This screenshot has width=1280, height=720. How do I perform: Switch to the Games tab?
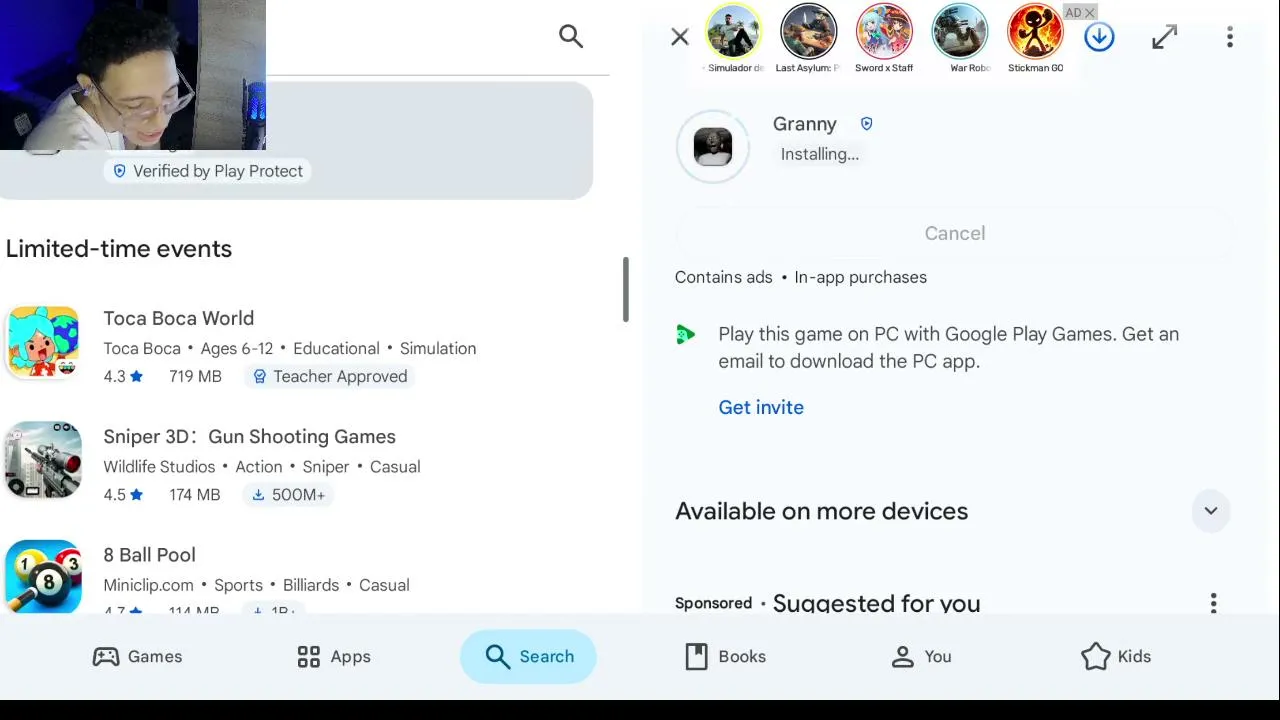[137, 656]
